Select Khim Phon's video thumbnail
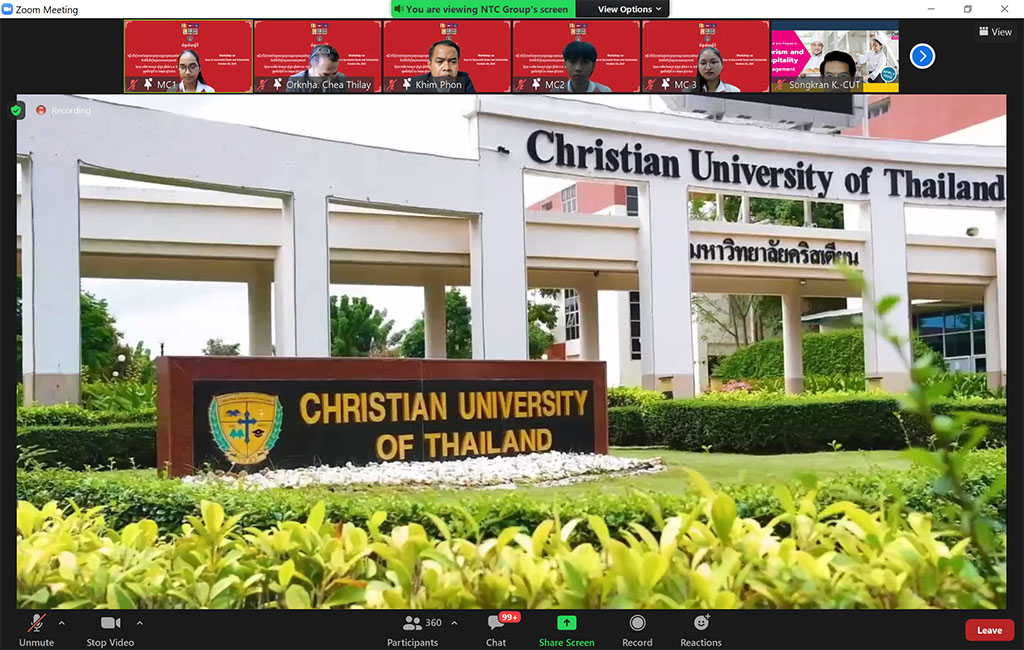1024x650 pixels. [x=447, y=56]
